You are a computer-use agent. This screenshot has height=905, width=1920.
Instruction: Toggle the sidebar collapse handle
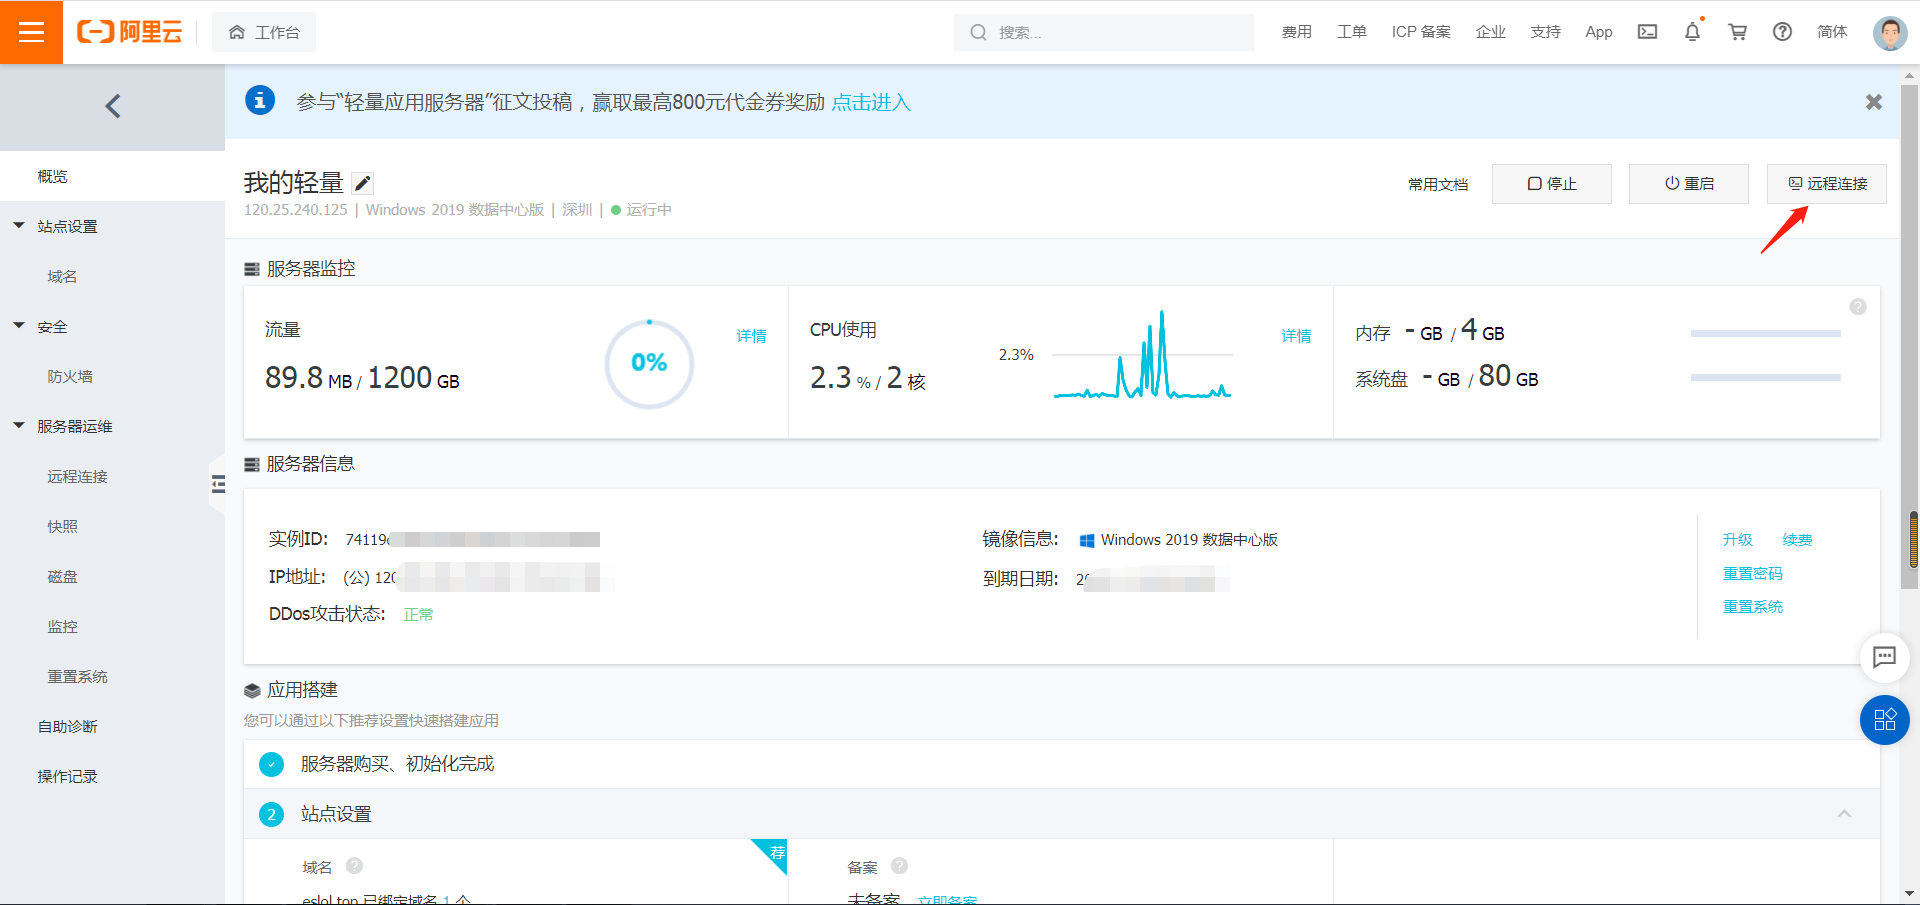[217, 485]
